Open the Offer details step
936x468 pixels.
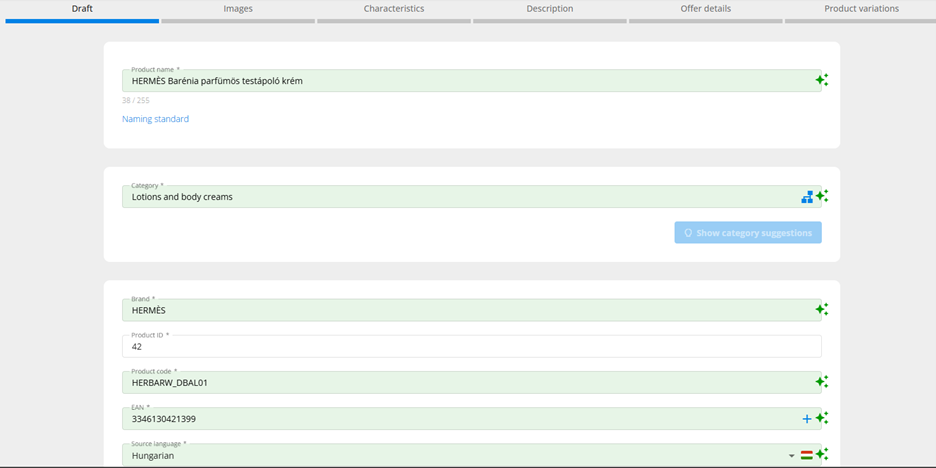tap(706, 12)
